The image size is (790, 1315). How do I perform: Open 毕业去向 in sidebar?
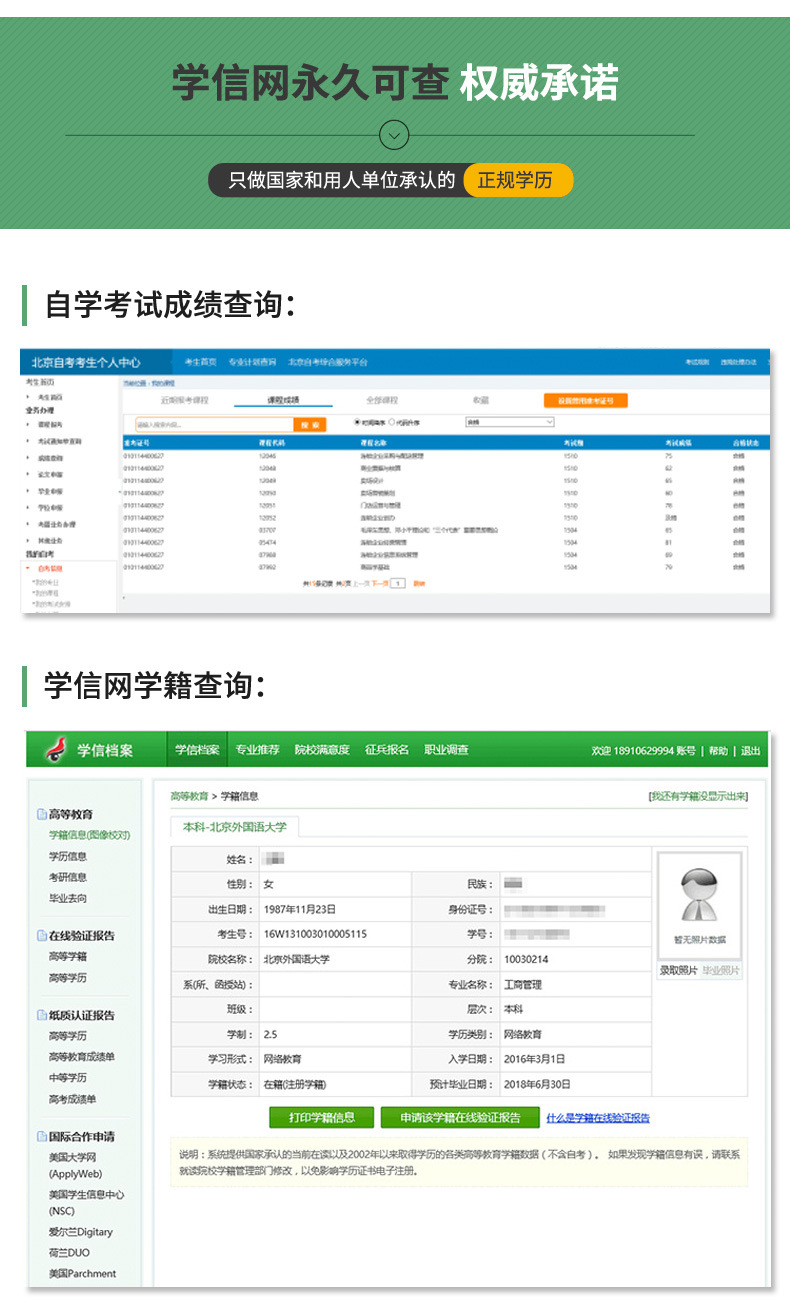pyautogui.click(x=68, y=898)
